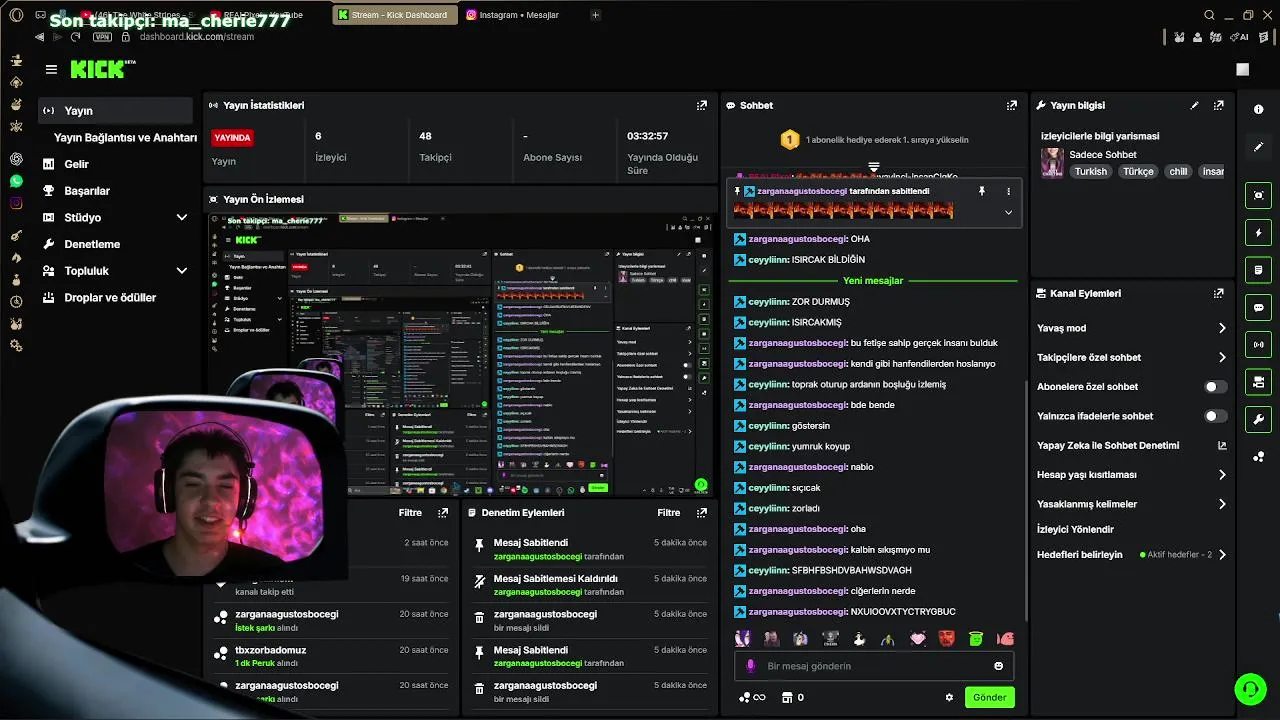Open WhatsApp from the browser sidebar
This screenshot has width=1280, height=720.
[x=16, y=181]
